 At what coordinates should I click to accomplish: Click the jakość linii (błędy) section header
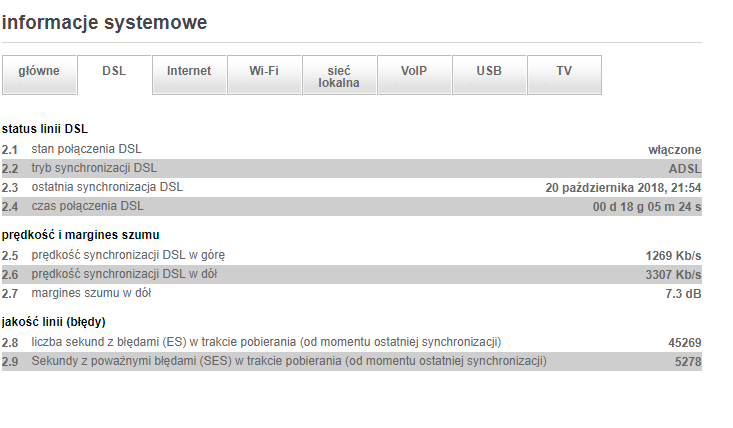click(x=54, y=322)
